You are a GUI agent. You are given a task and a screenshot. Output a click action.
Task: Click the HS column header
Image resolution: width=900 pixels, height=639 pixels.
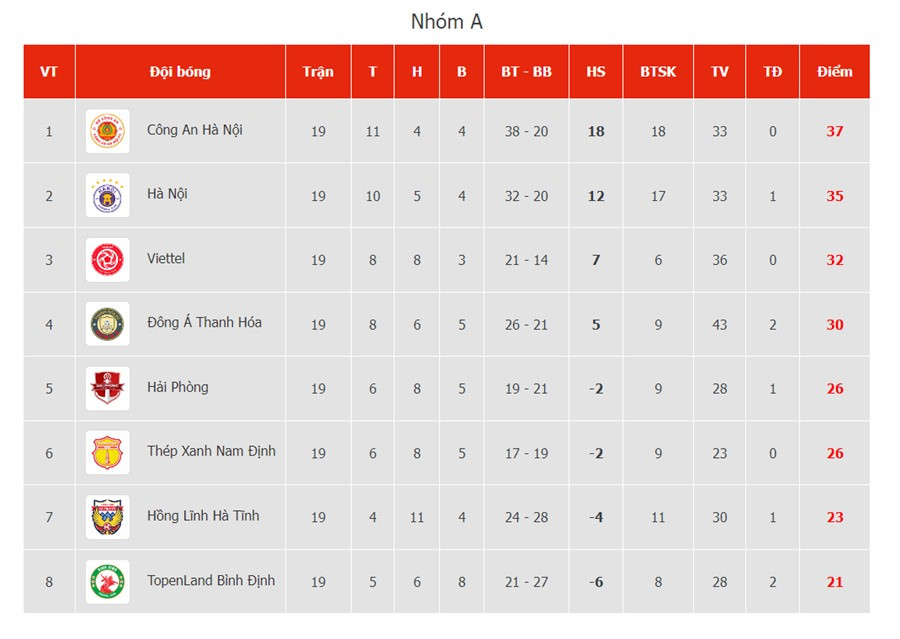[596, 72]
